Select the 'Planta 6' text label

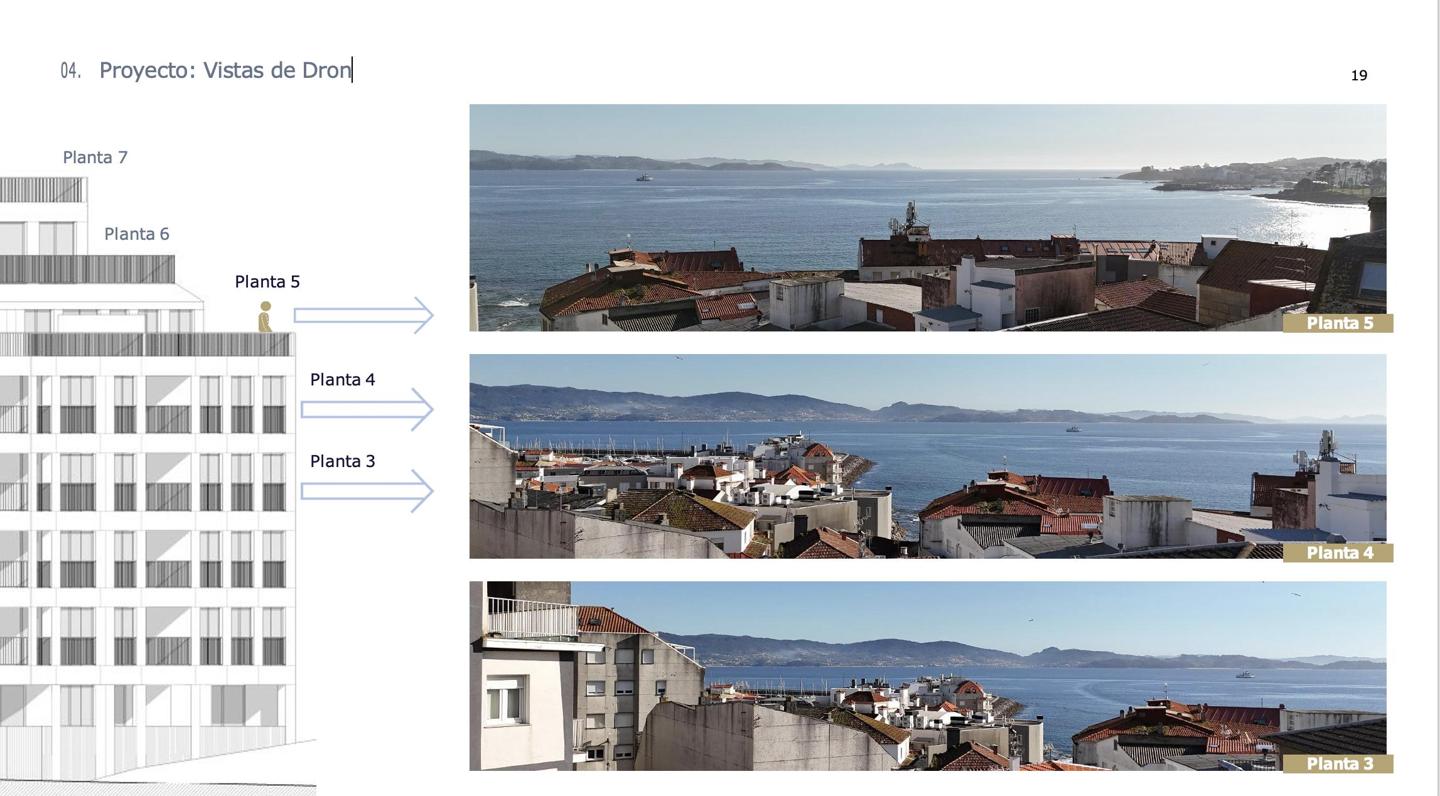coord(137,234)
